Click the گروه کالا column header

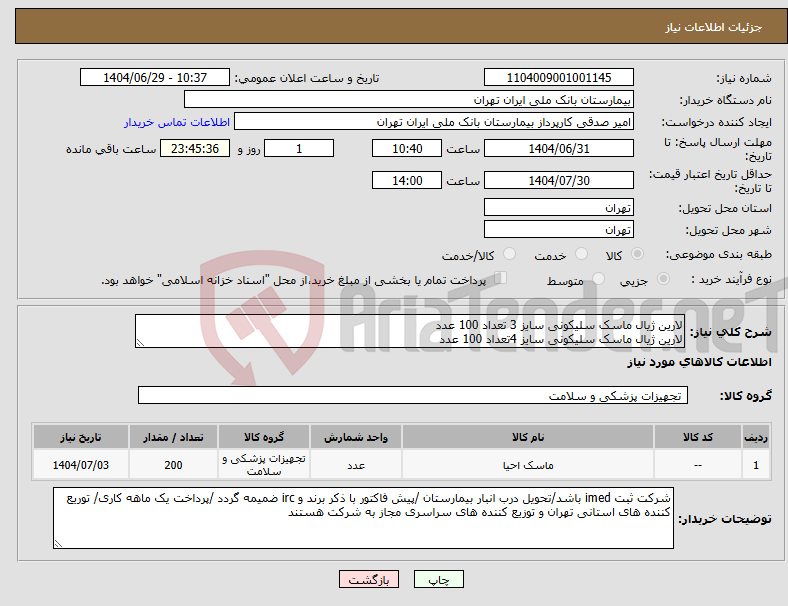(264, 437)
